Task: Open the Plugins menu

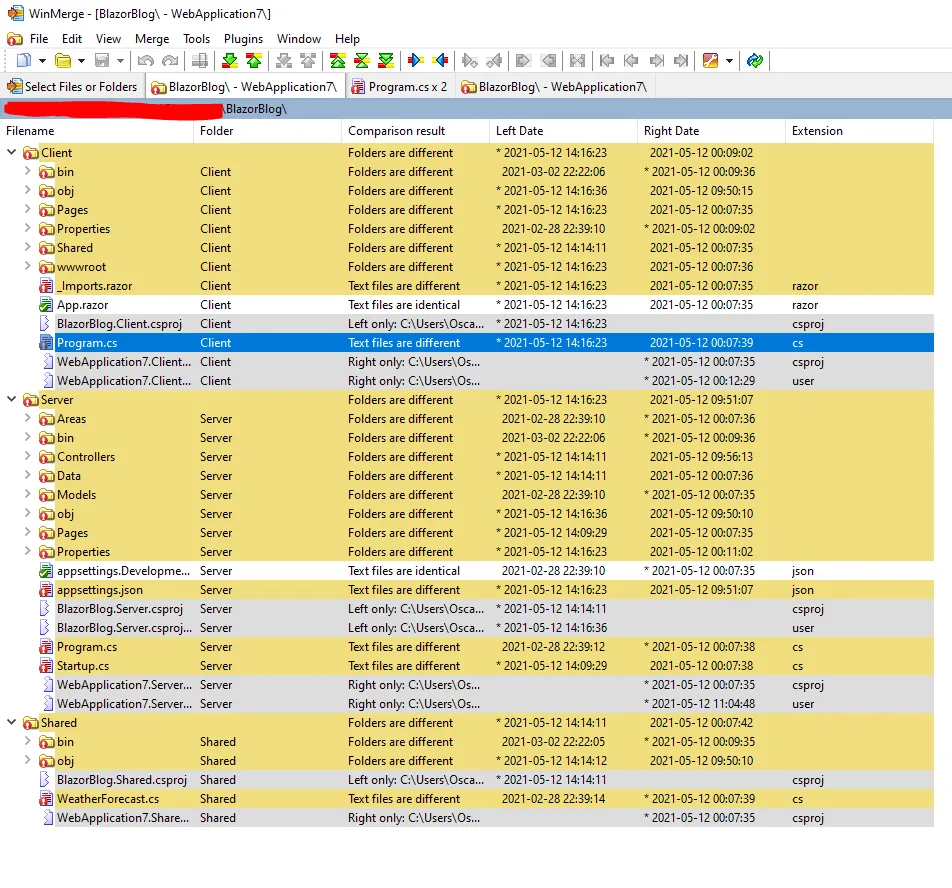Action: pos(243,39)
